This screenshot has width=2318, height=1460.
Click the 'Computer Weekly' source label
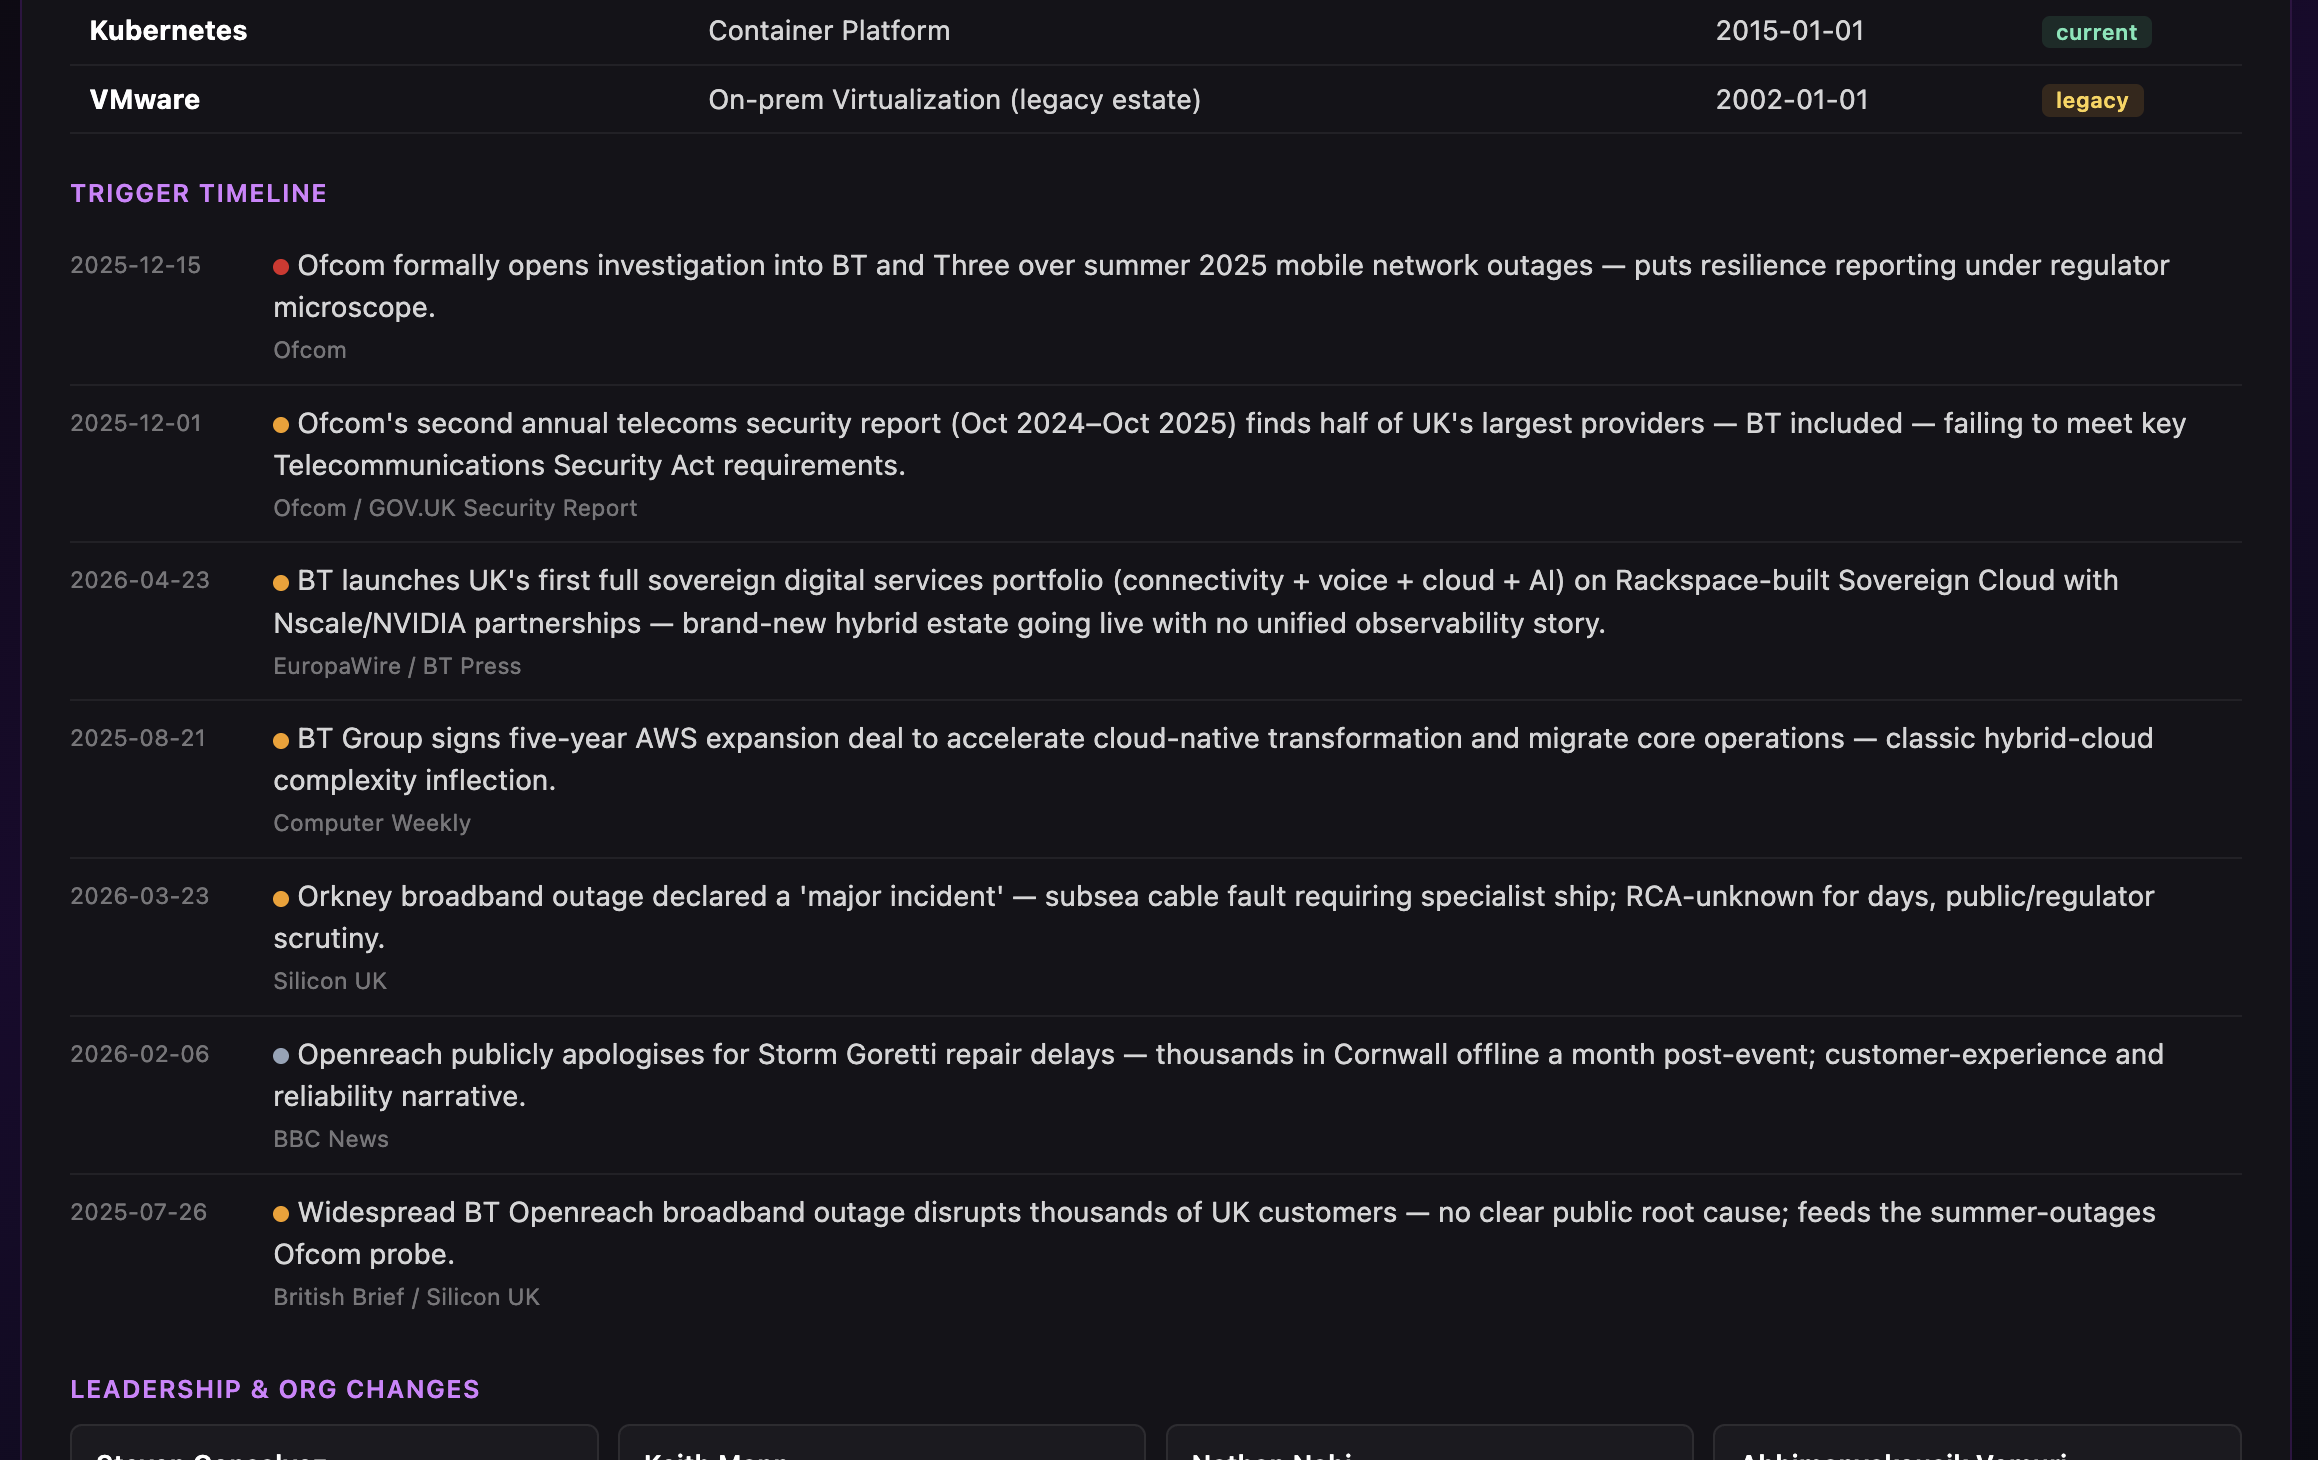point(372,823)
